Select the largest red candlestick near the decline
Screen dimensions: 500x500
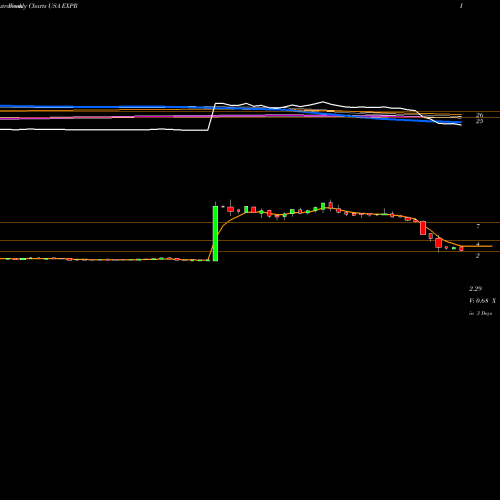point(423,228)
